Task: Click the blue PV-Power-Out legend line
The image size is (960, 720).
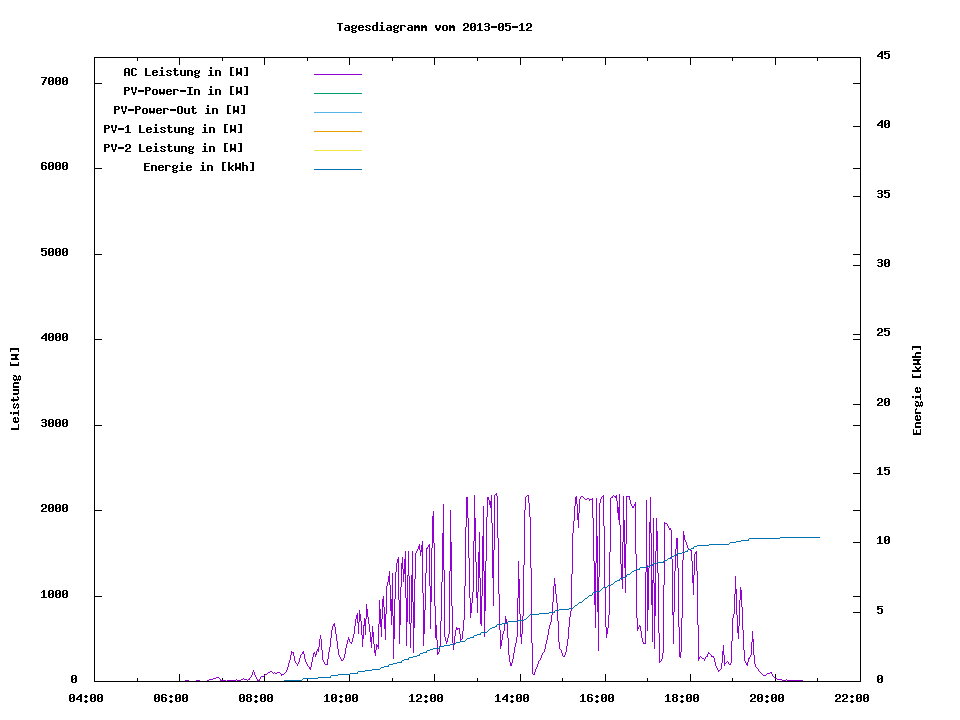Action: coord(337,112)
